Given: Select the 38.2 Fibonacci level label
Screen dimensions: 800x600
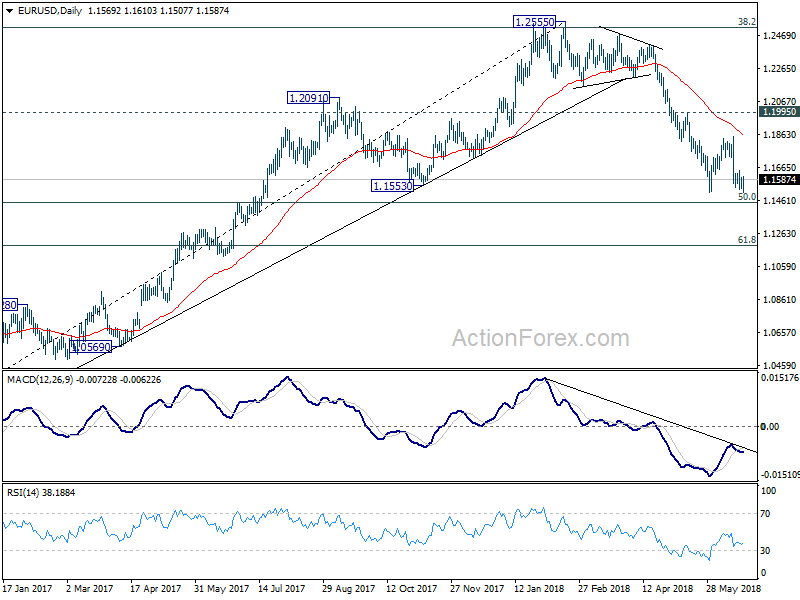Looking at the screenshot, I should pyautogui.click(x=747, y=22).
